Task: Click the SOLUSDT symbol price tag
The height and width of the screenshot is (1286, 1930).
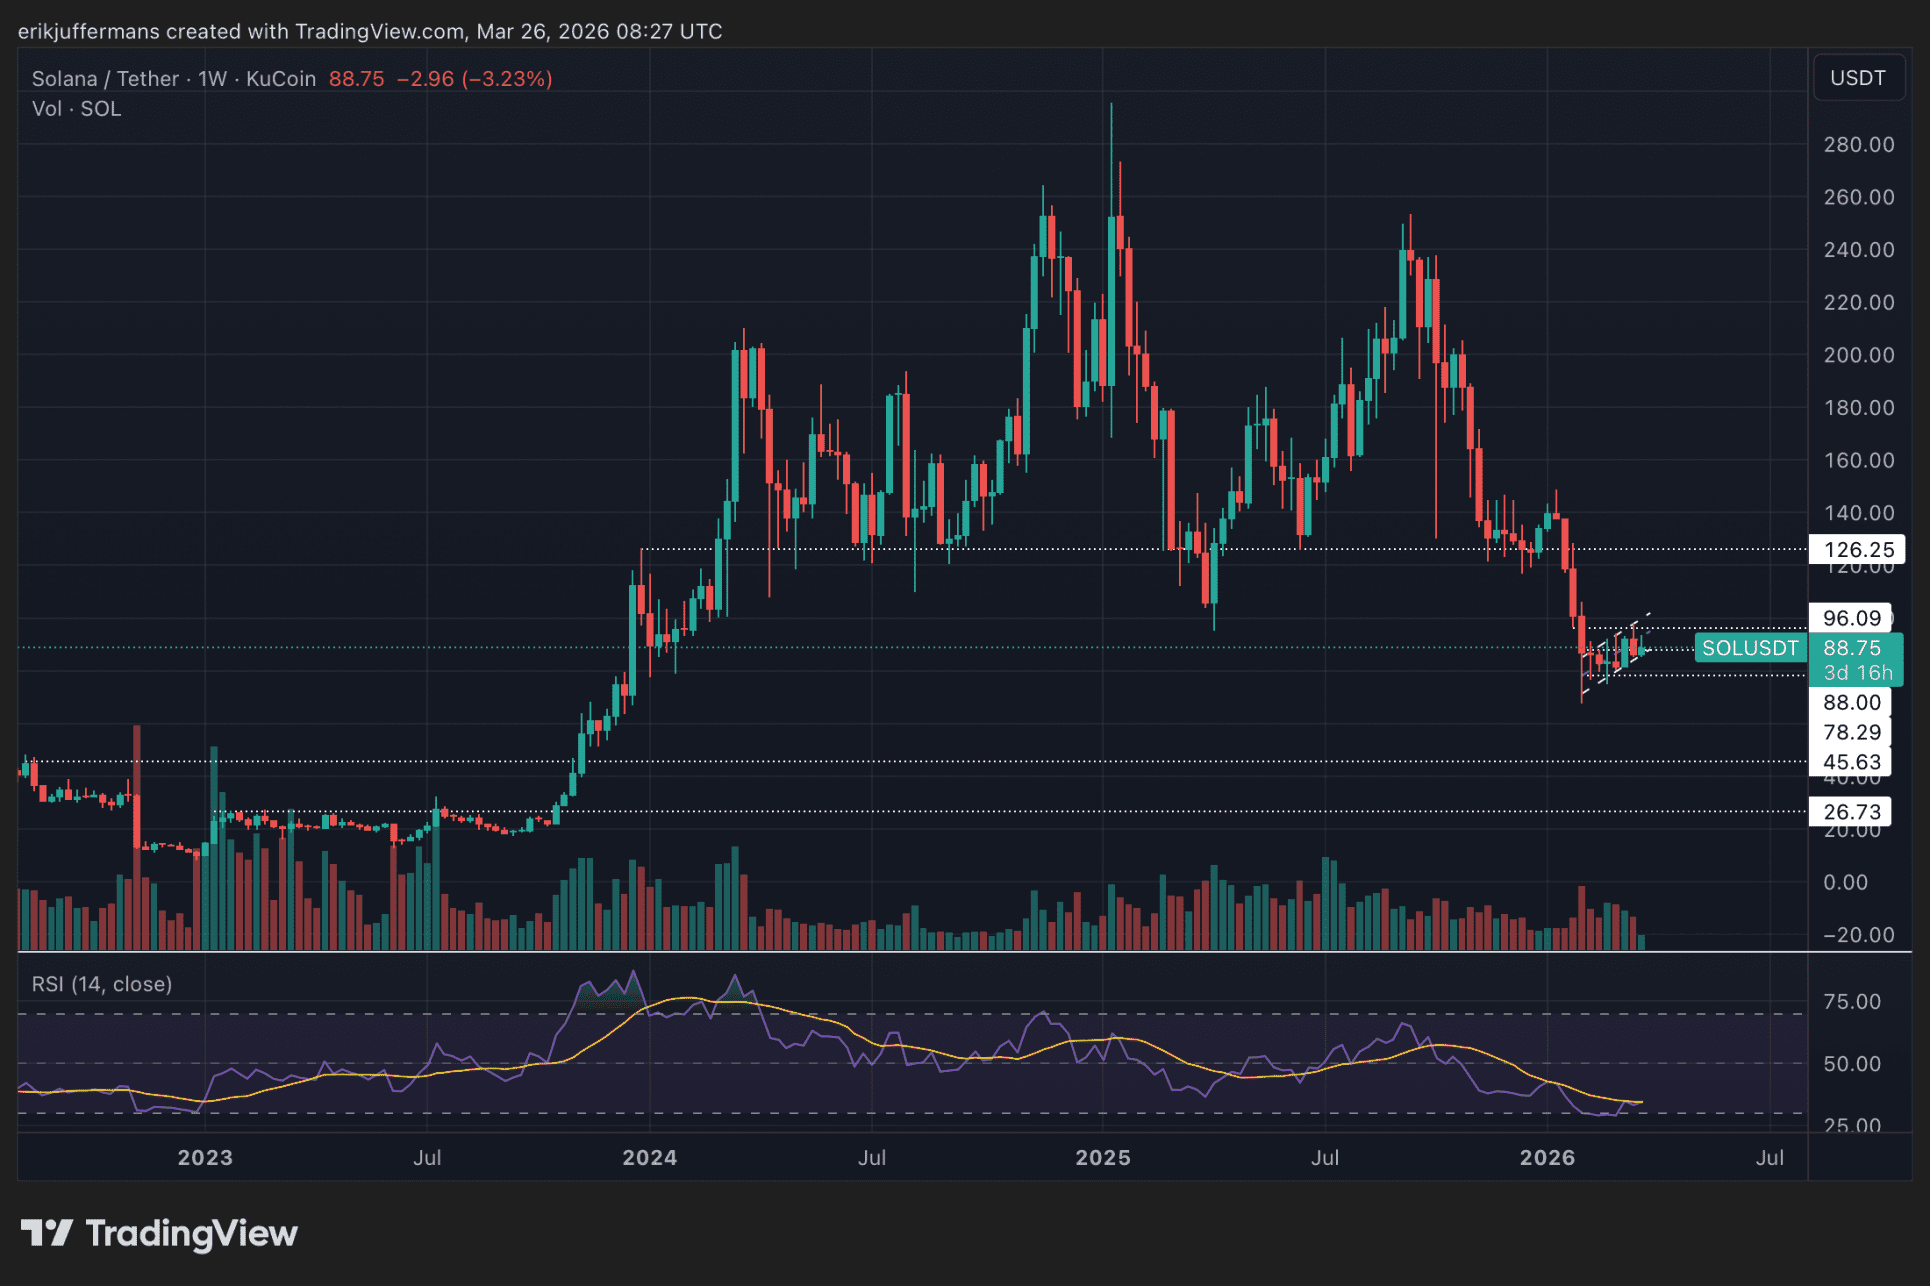Action: coord(1749,648)
